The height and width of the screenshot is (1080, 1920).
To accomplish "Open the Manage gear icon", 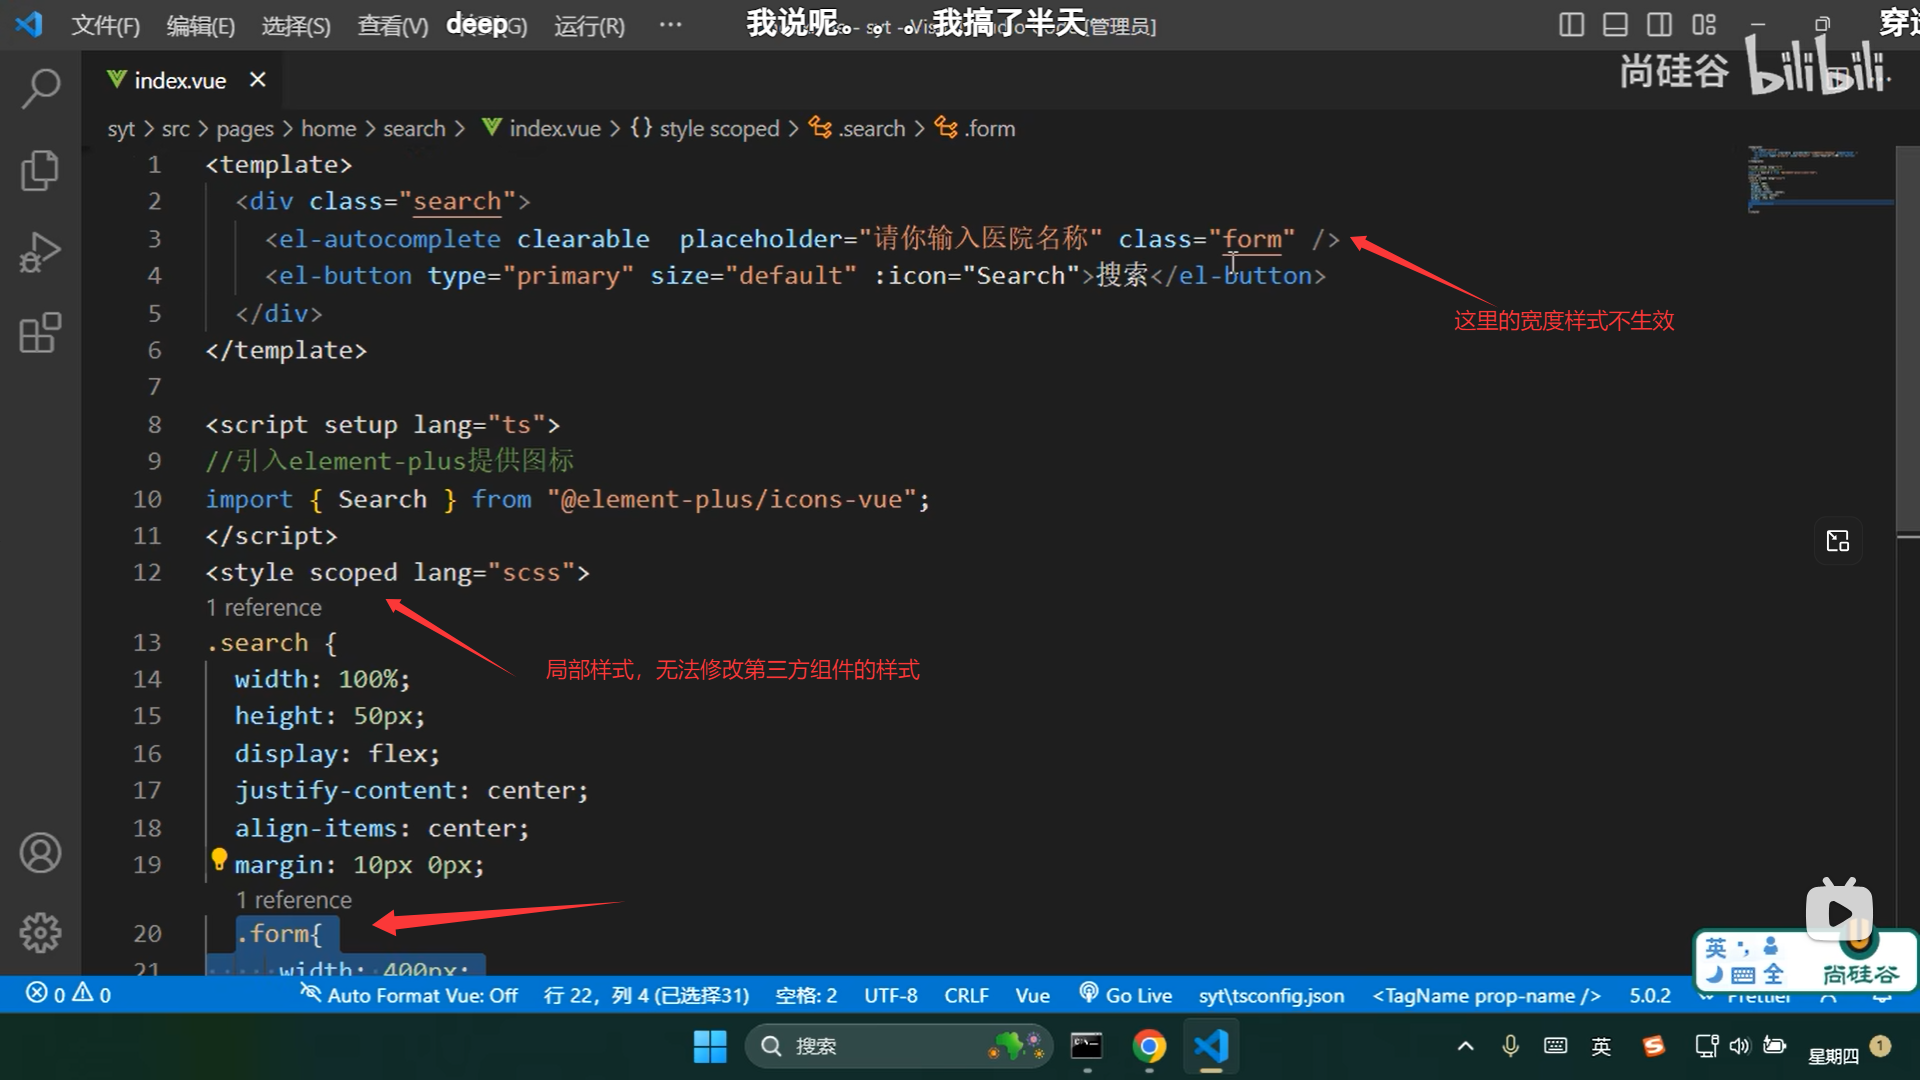I will click(40, 933).
